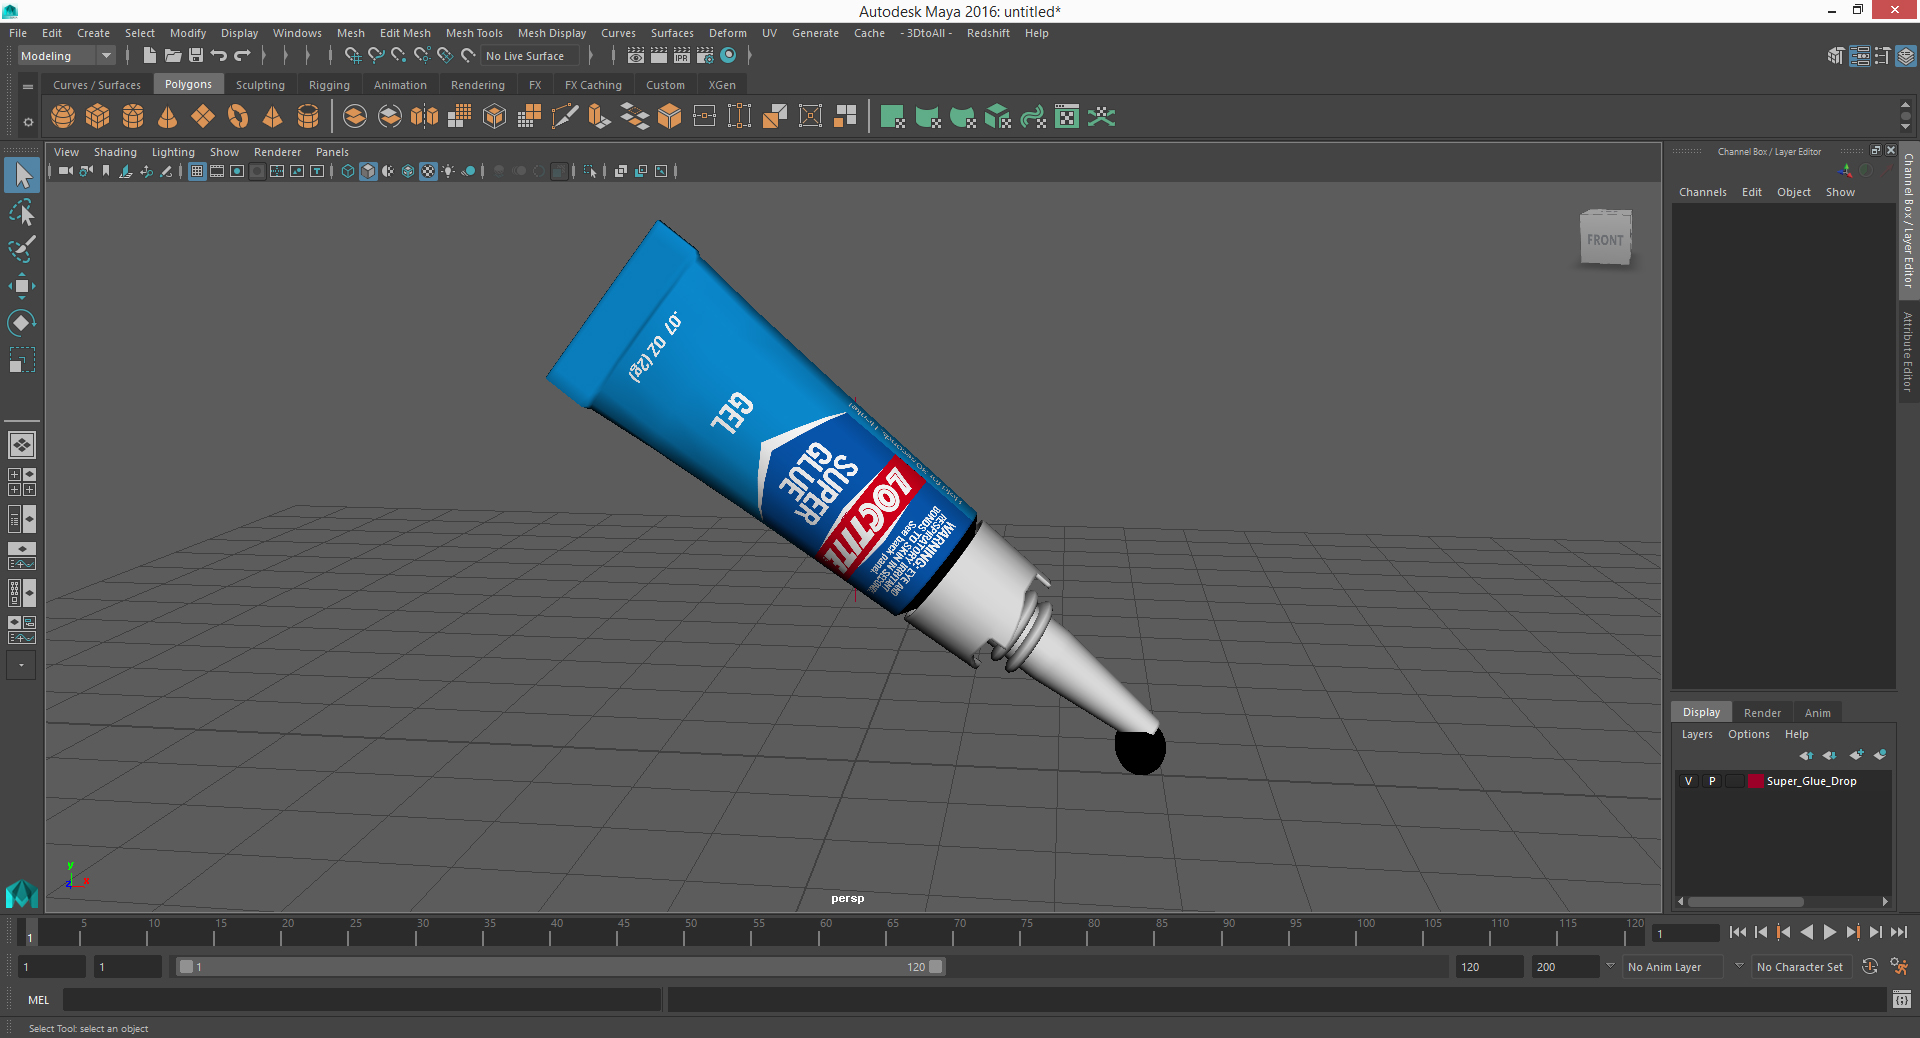This screenshot has height=1038, width=1920.
Task: Click the Play forwards button
Action: [x=1829, y=932]
